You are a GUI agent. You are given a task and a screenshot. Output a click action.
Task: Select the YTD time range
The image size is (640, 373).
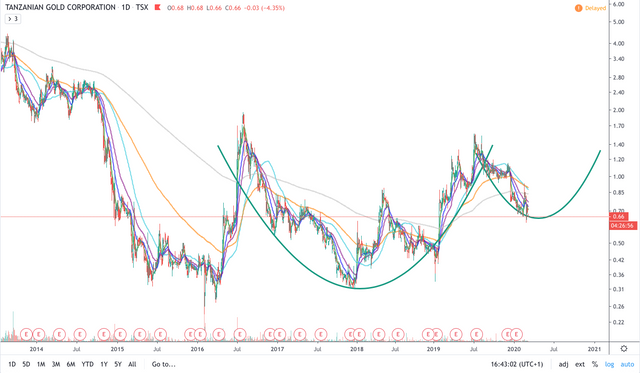[87, 364]
